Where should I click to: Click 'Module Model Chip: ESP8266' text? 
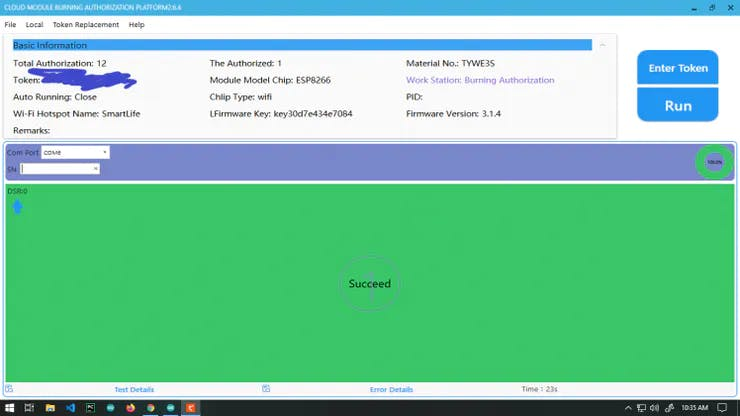click(x=270, y=80)
